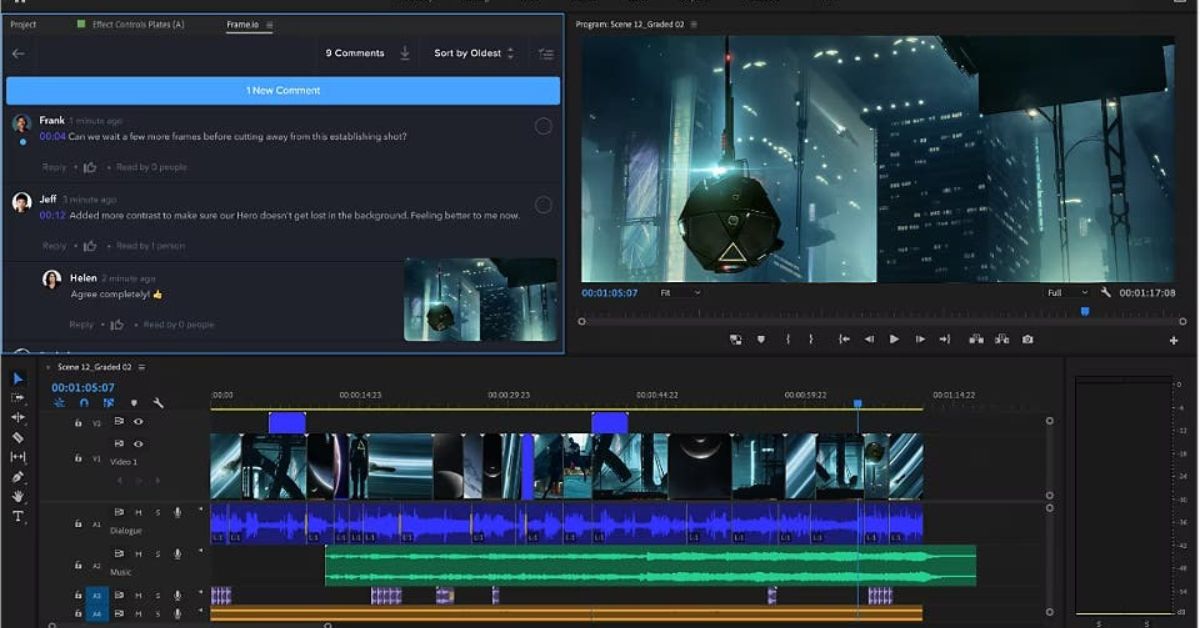Viewport: 1200px width, 628px height.
Task: Open Program Monitor wrench settings
Action: 1106,293
